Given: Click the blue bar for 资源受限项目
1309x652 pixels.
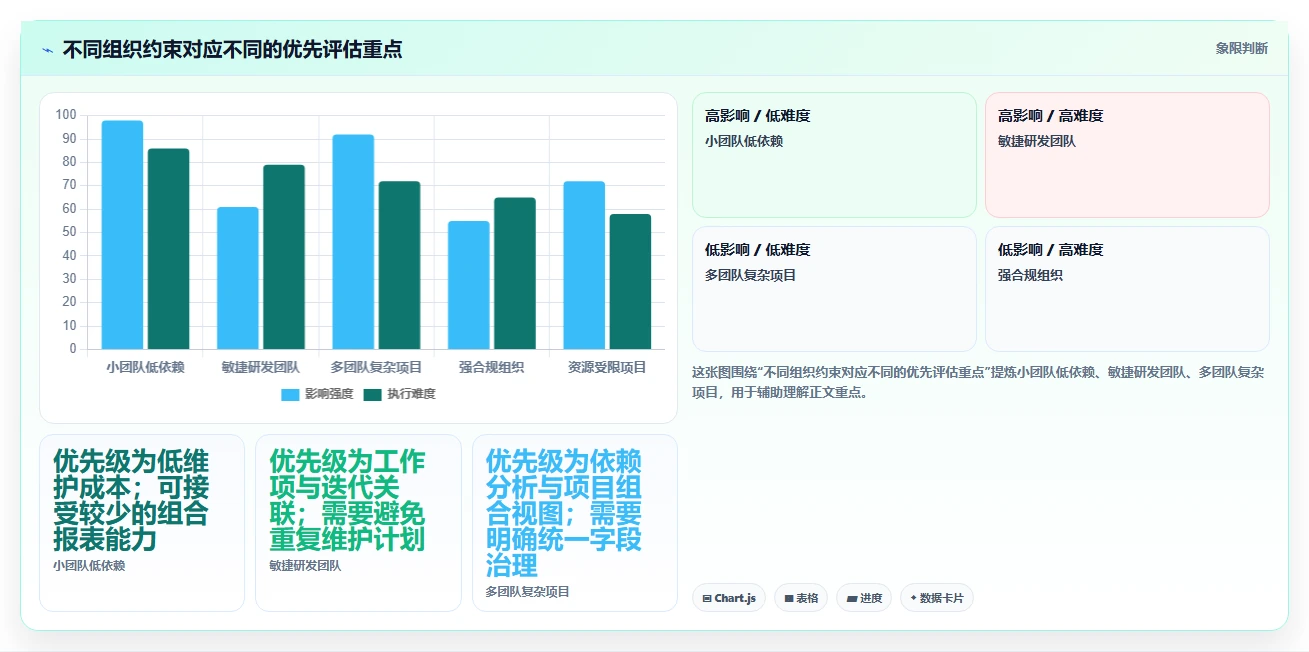Looking at the screenshot, I should click(584, 265).
